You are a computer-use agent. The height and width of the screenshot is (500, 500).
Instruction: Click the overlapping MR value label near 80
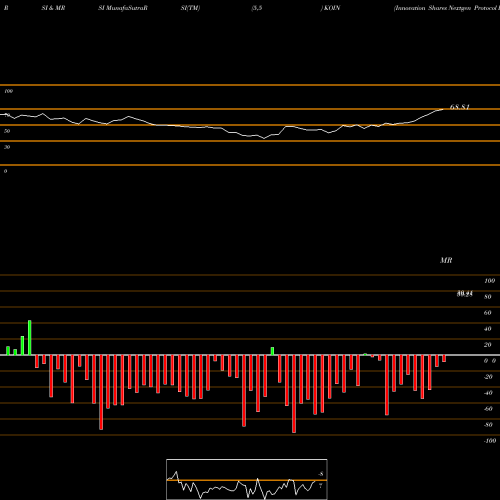(x=465, y=294)
